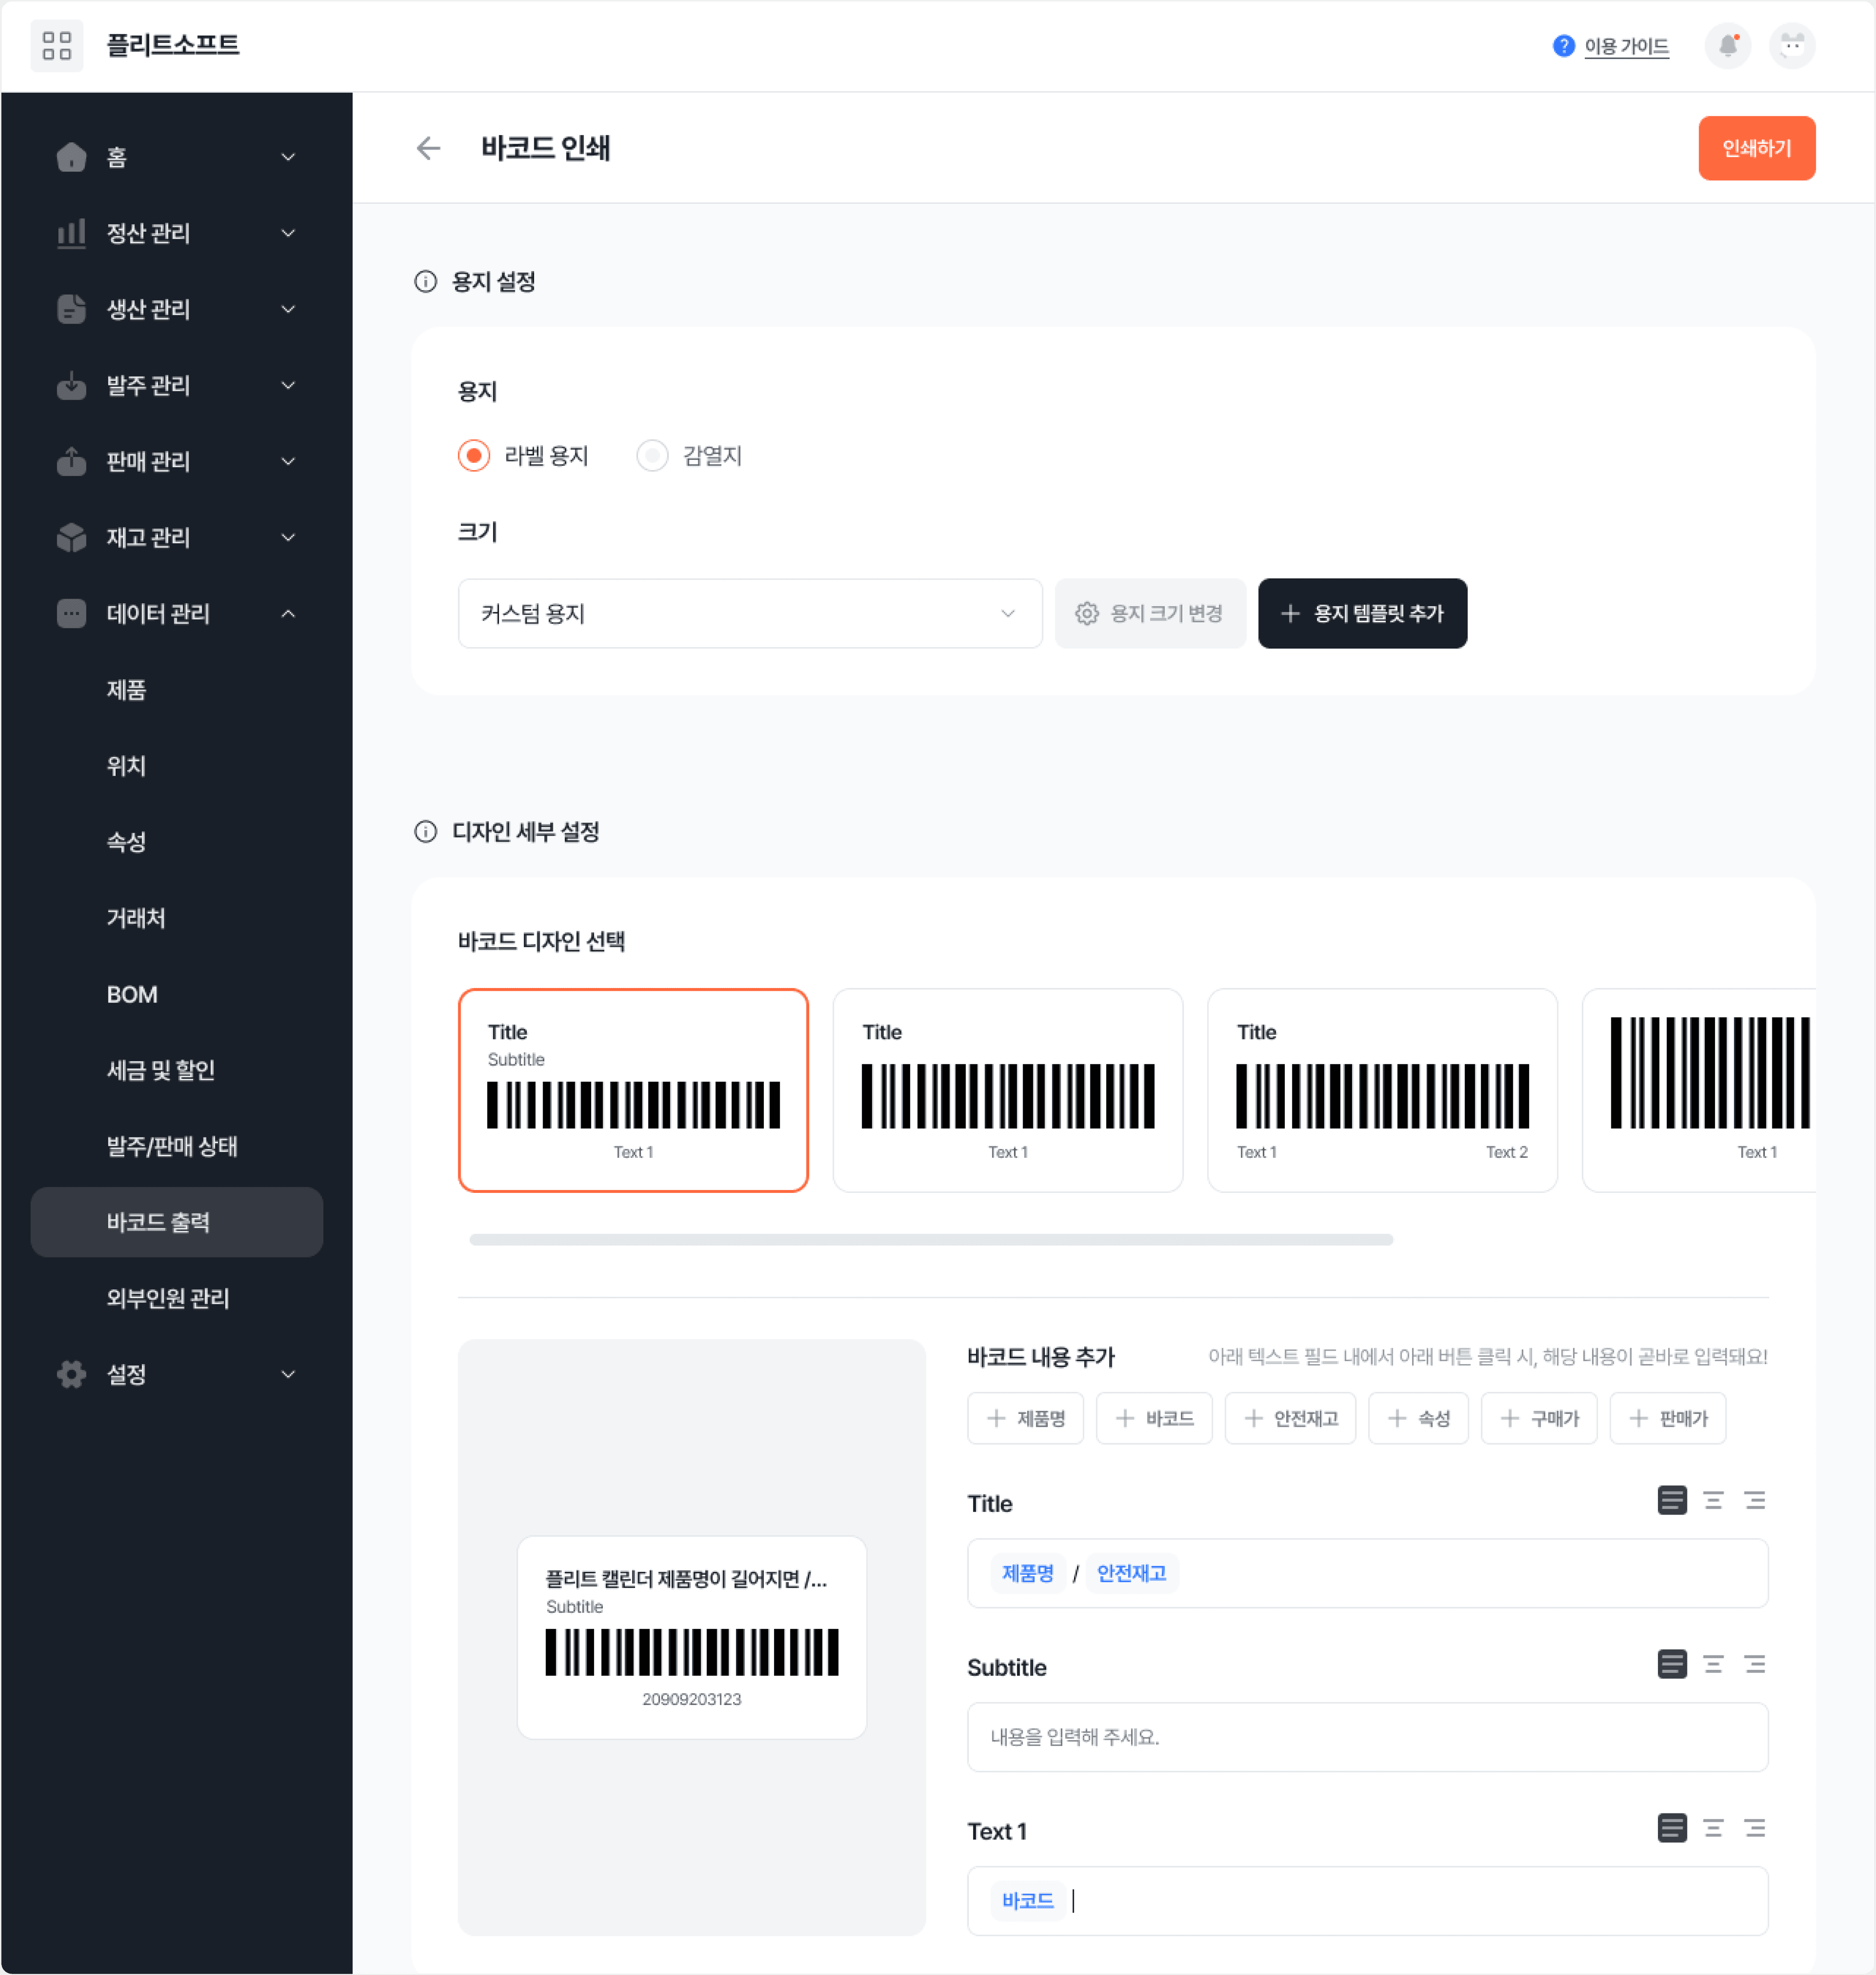Open the user avatar profile icon

1791,46
